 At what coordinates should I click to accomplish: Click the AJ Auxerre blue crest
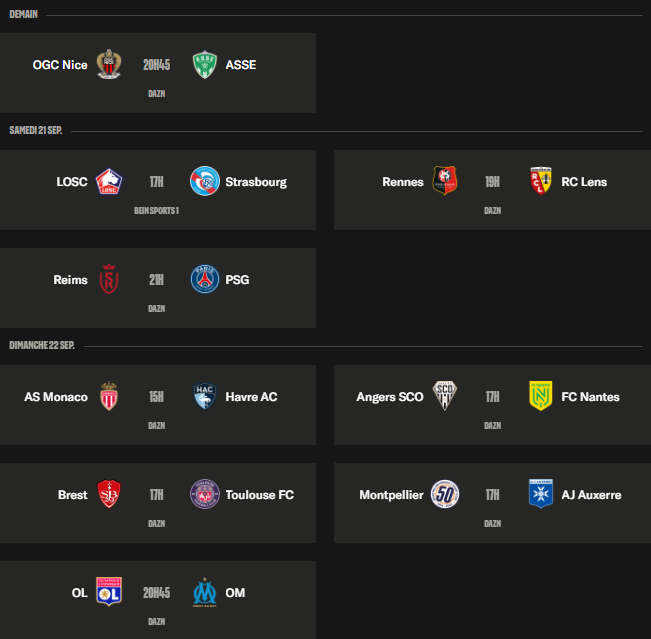pos(541,494)
